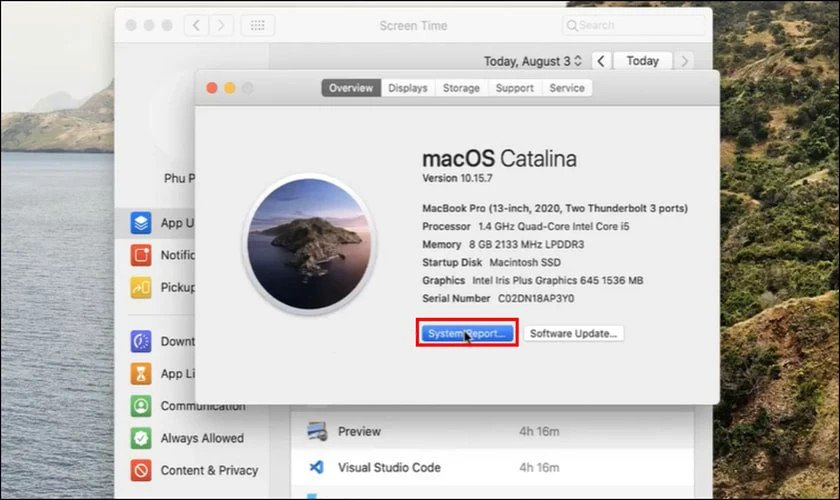Click the Software Update button

point(574,333)
